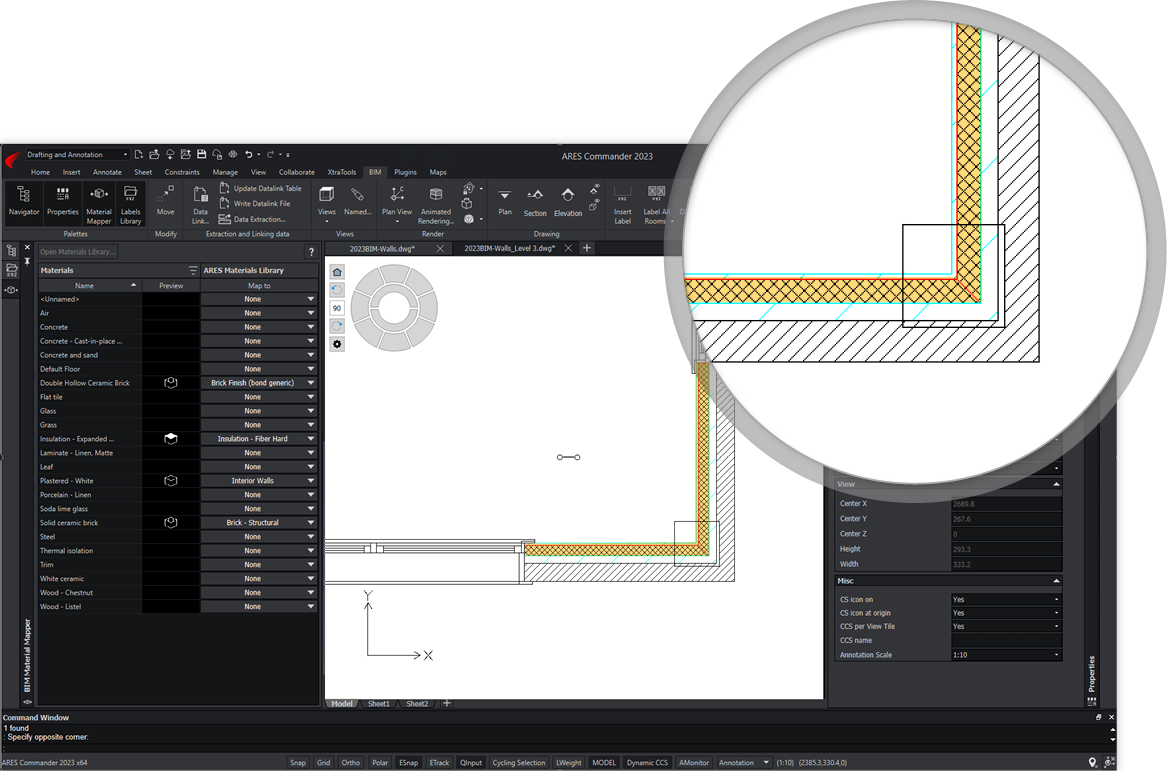Click Label All Rooms
The image size is (1167, 771).
(656, 204)
